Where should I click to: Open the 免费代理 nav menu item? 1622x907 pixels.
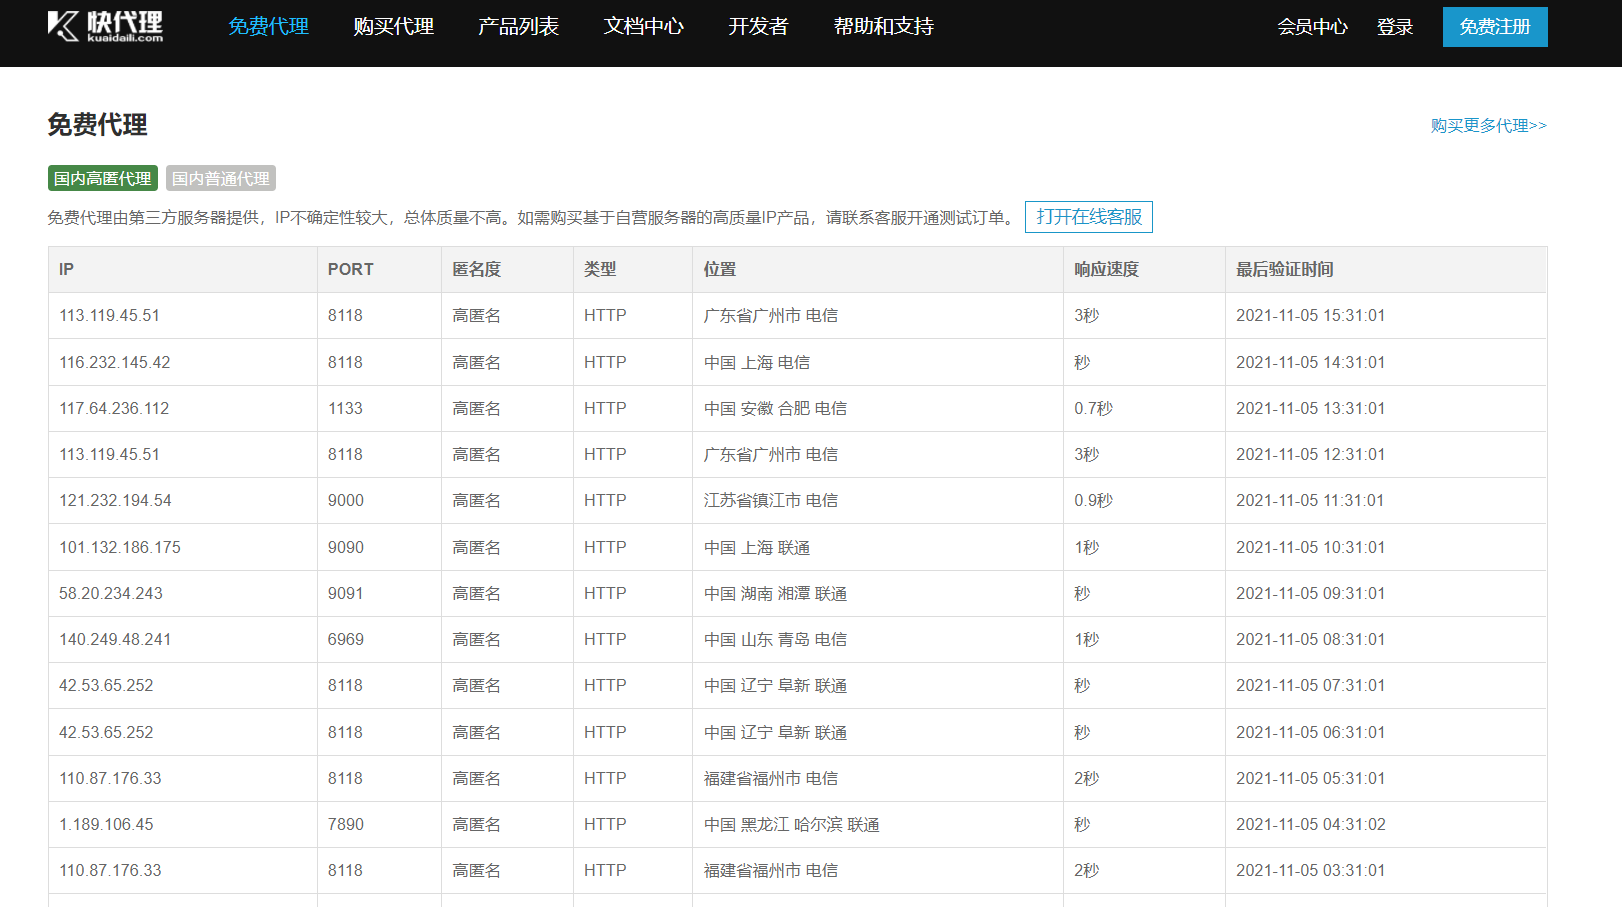click(x=268, y=26)
